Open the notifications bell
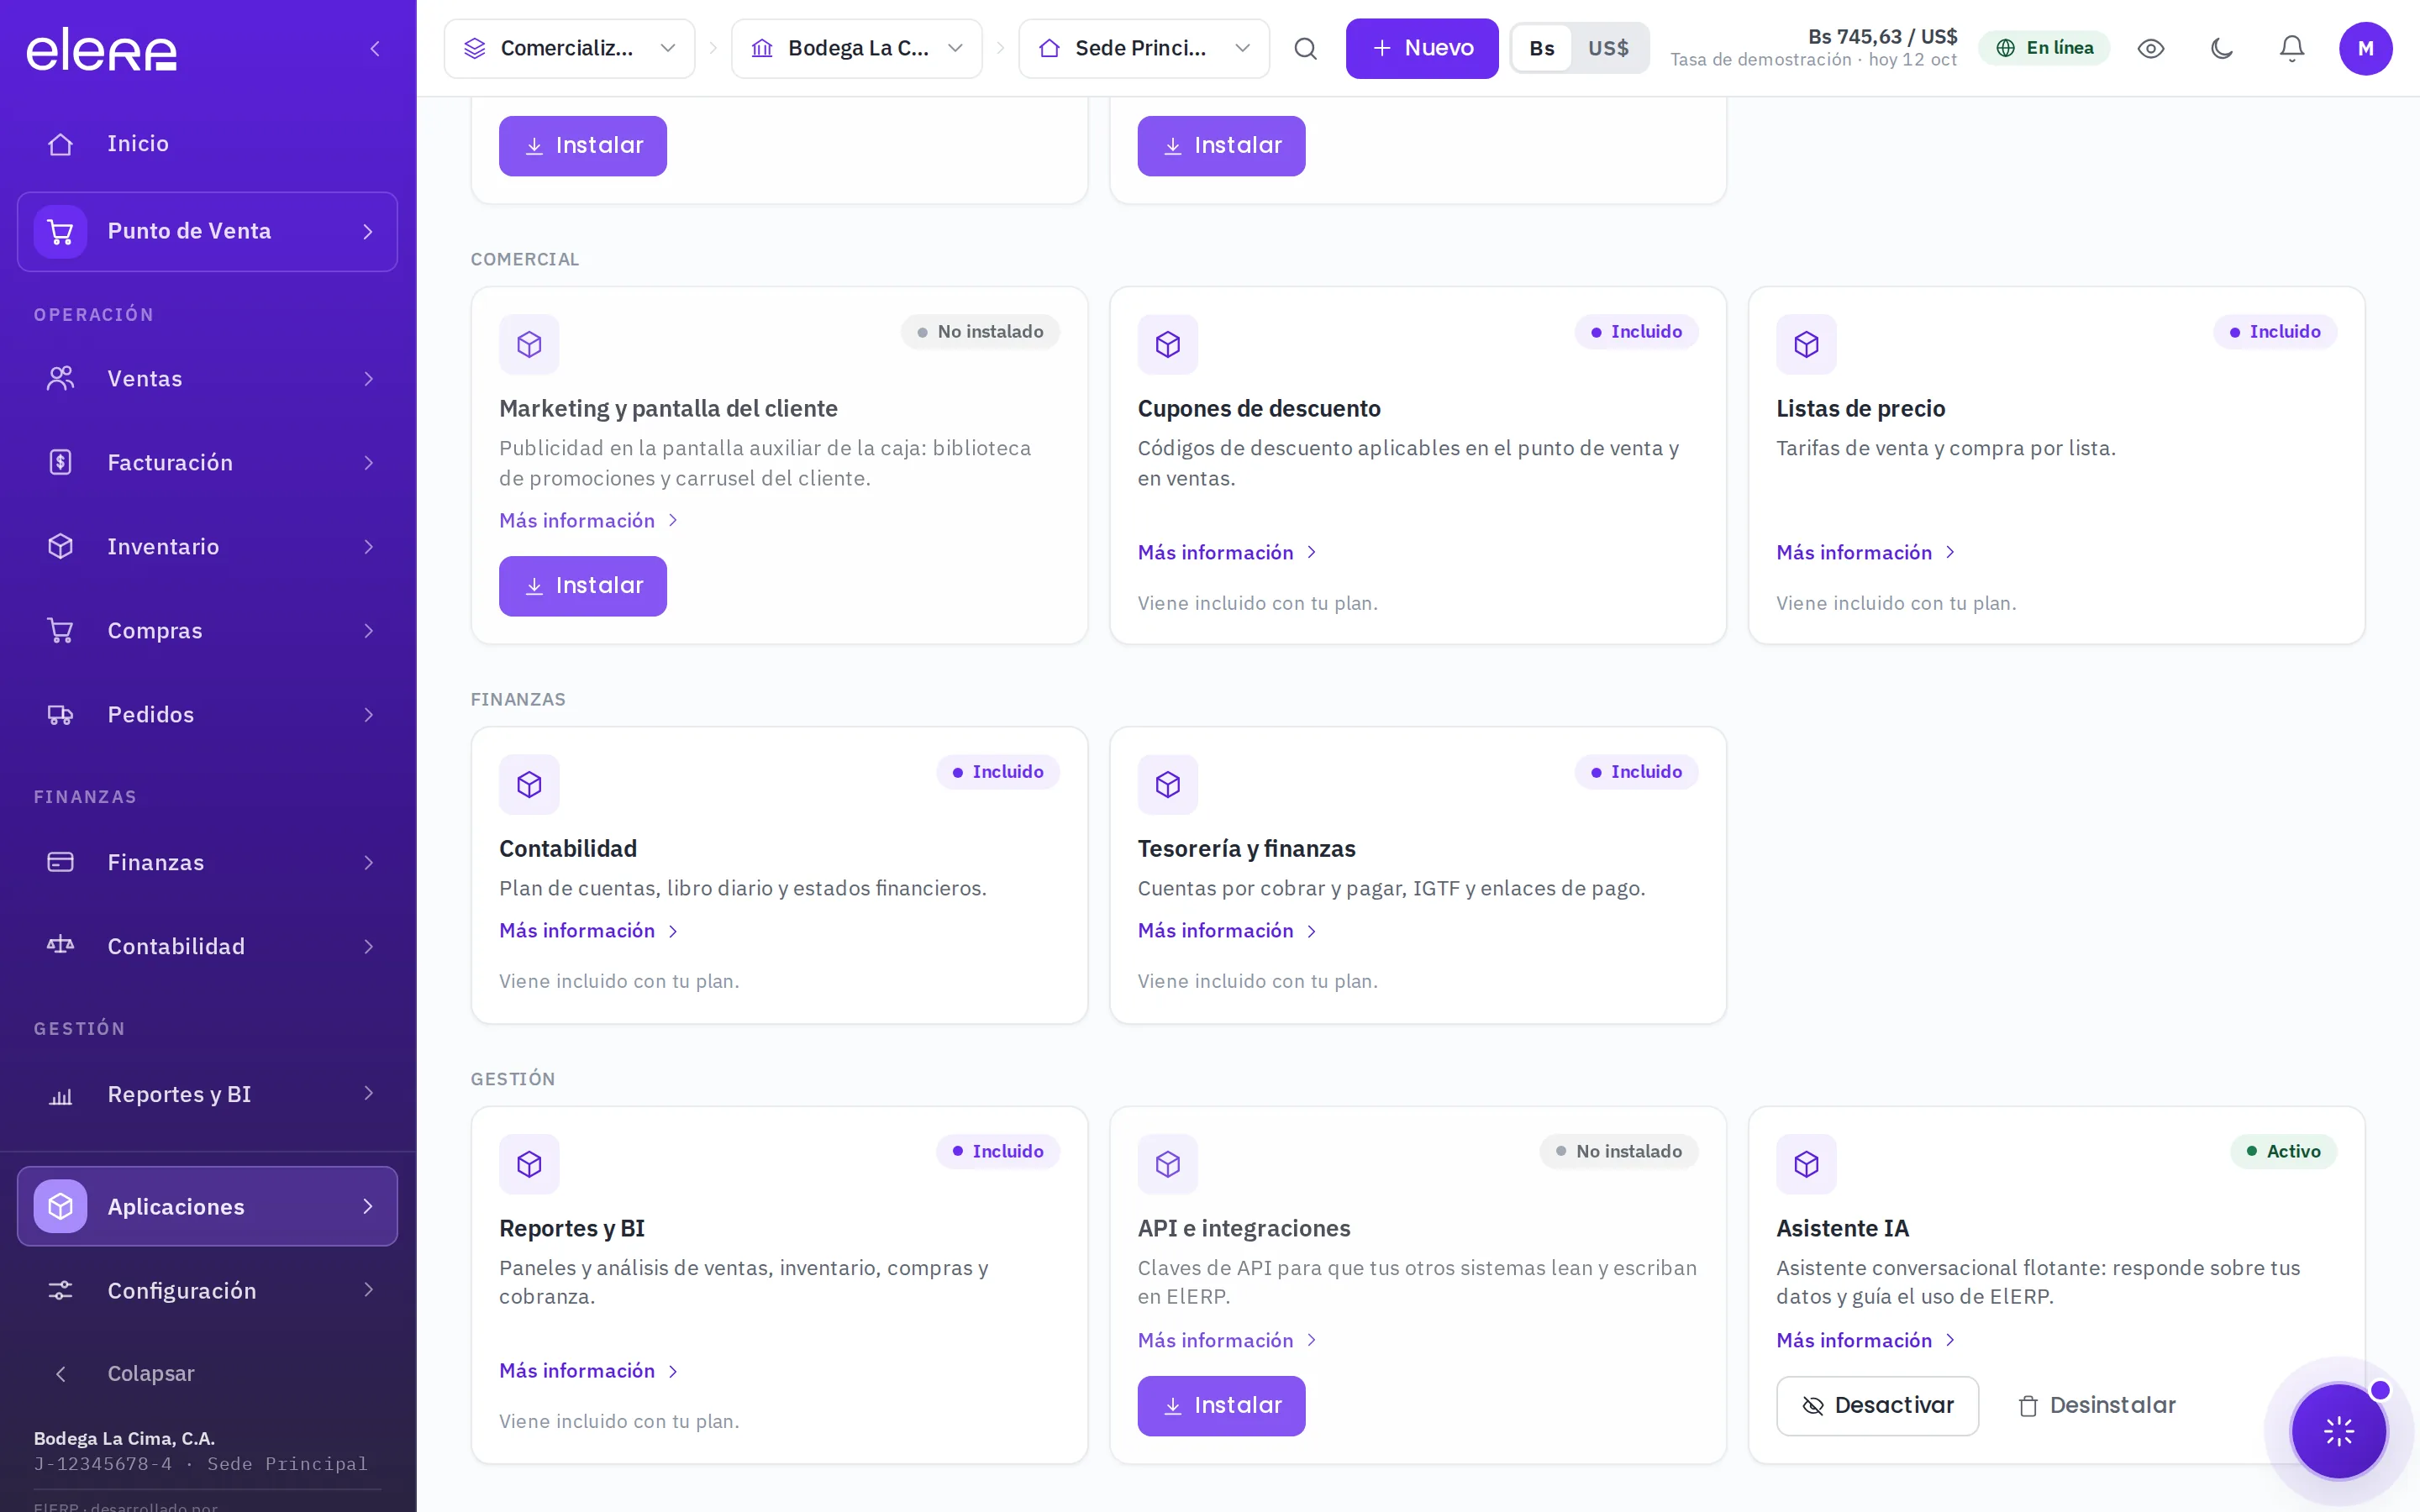This screenshot has width=2420, height=1512. tap(2292, 48)
